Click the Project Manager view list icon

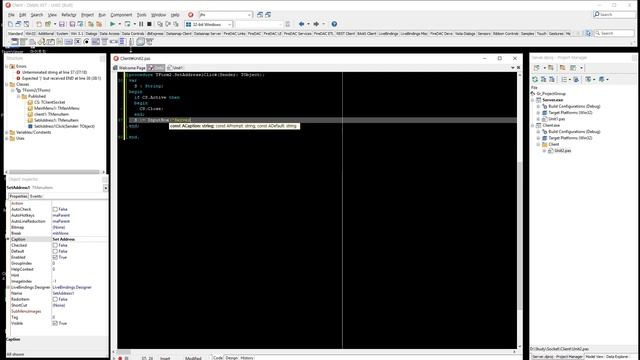pos(565,79)
